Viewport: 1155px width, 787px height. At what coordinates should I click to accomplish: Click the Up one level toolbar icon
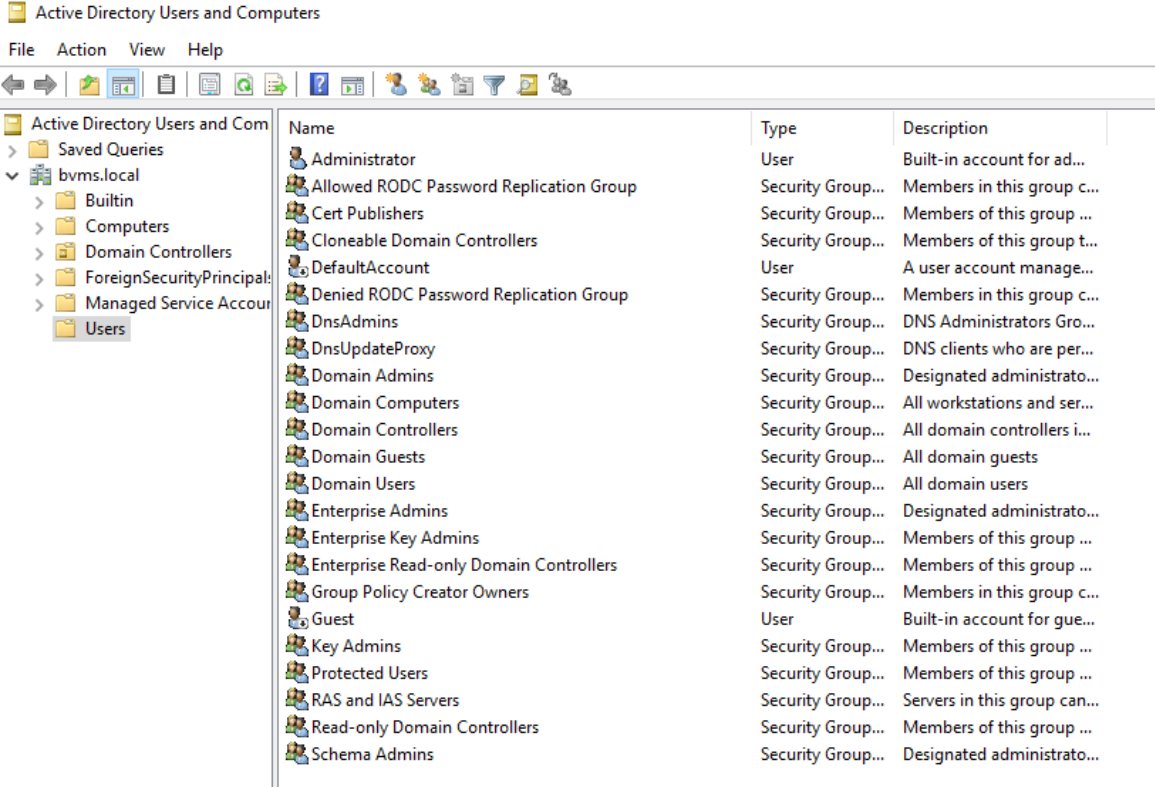point(90,85)
